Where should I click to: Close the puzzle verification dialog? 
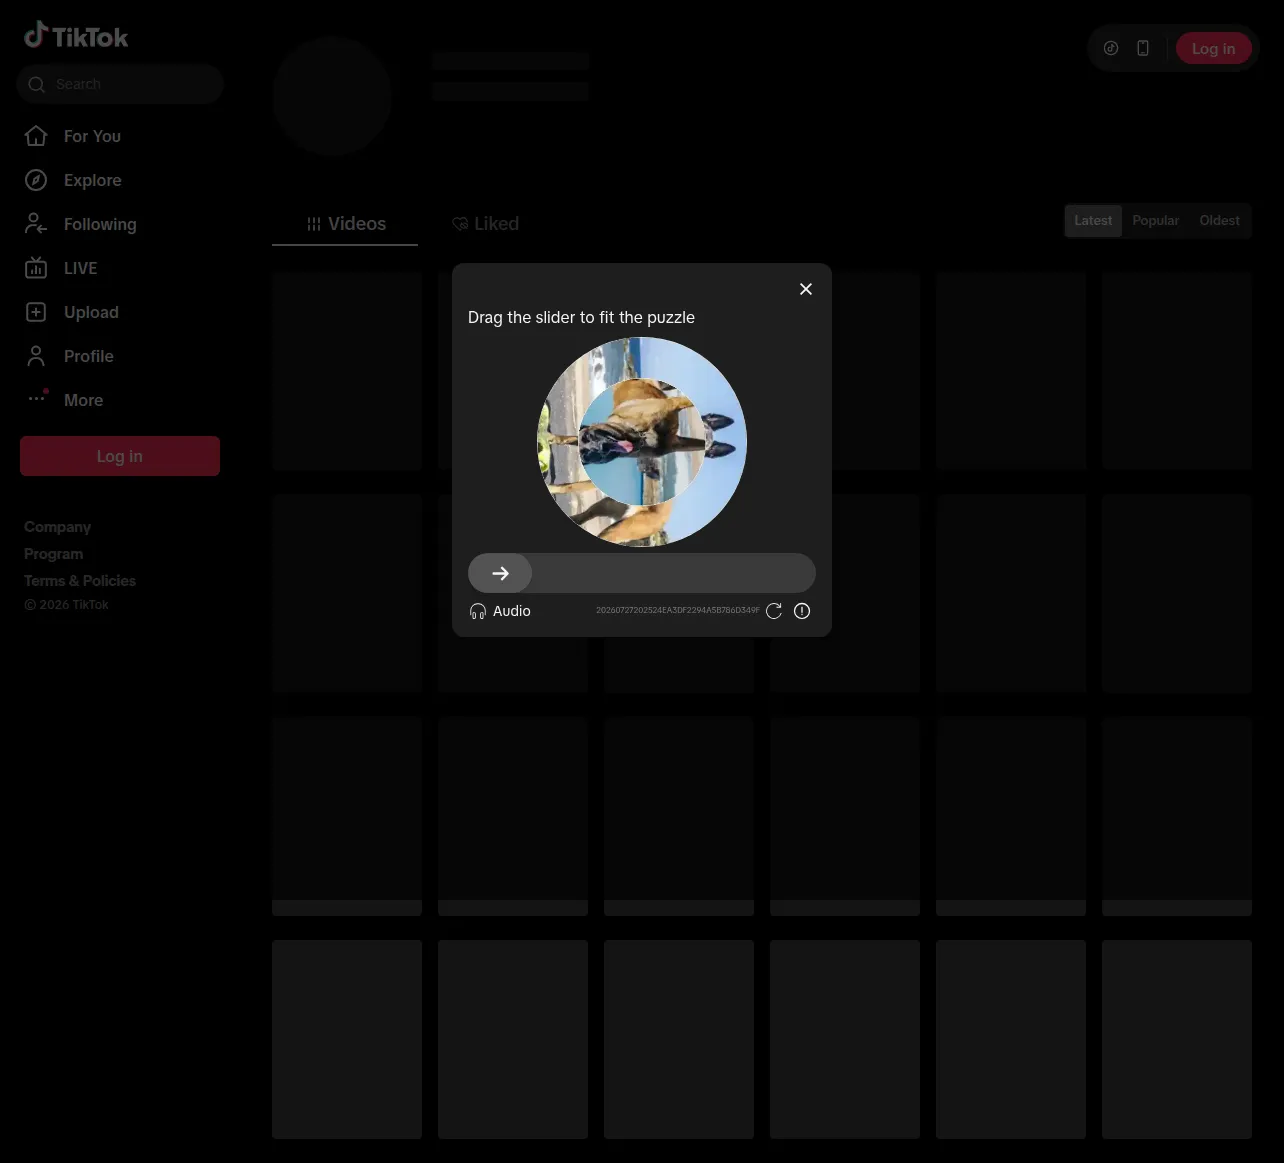pyautogui.click(x=806, y=289)
